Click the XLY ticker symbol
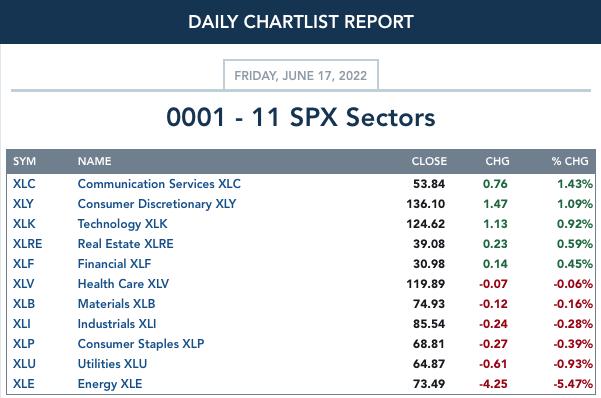The height and width of the screenshot is (398, 601). (23, 204)
